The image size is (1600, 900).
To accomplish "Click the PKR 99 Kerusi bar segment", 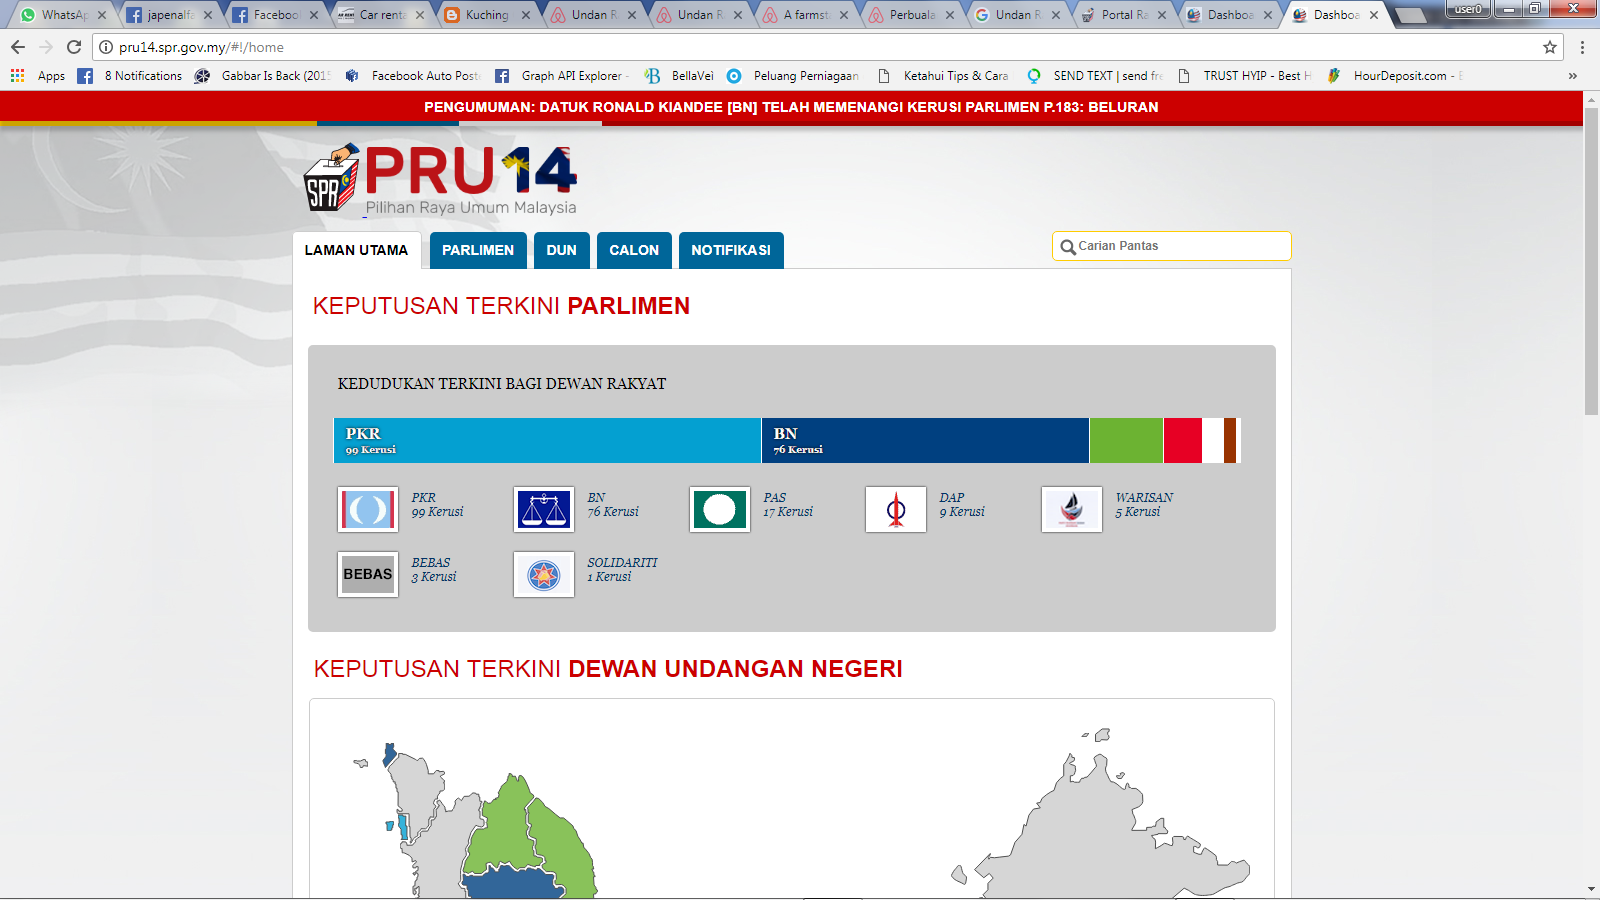I will pos(547,440).
